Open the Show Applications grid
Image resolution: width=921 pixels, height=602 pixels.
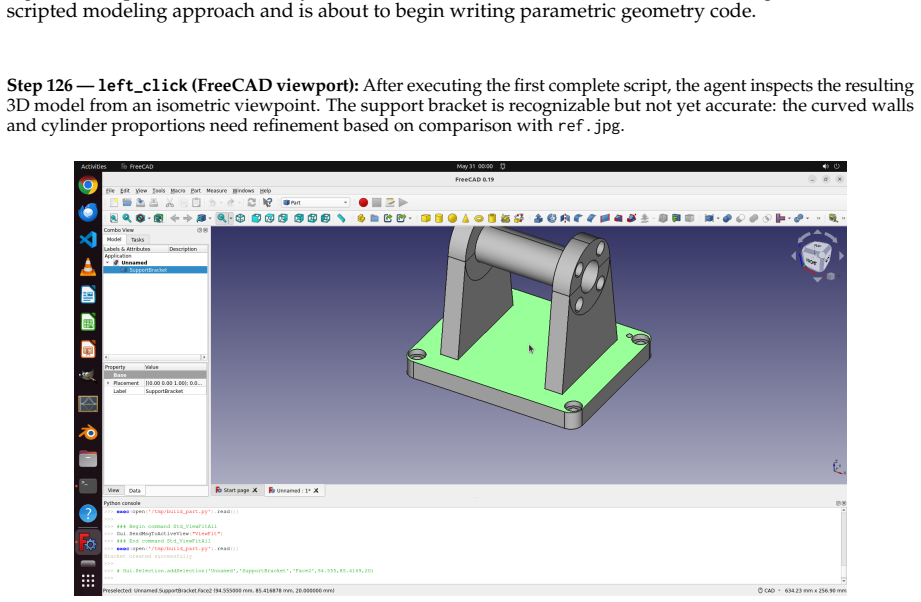pyautogui.click(x=88, y=581)
